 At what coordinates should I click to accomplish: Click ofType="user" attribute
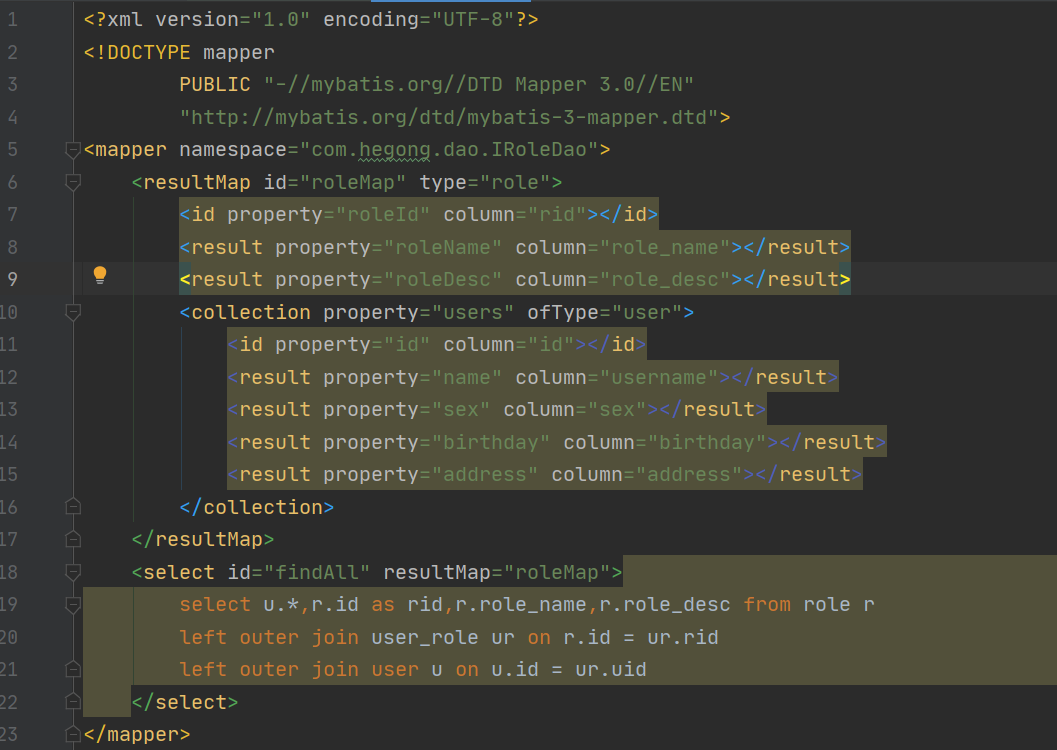[x=605, y=312]
